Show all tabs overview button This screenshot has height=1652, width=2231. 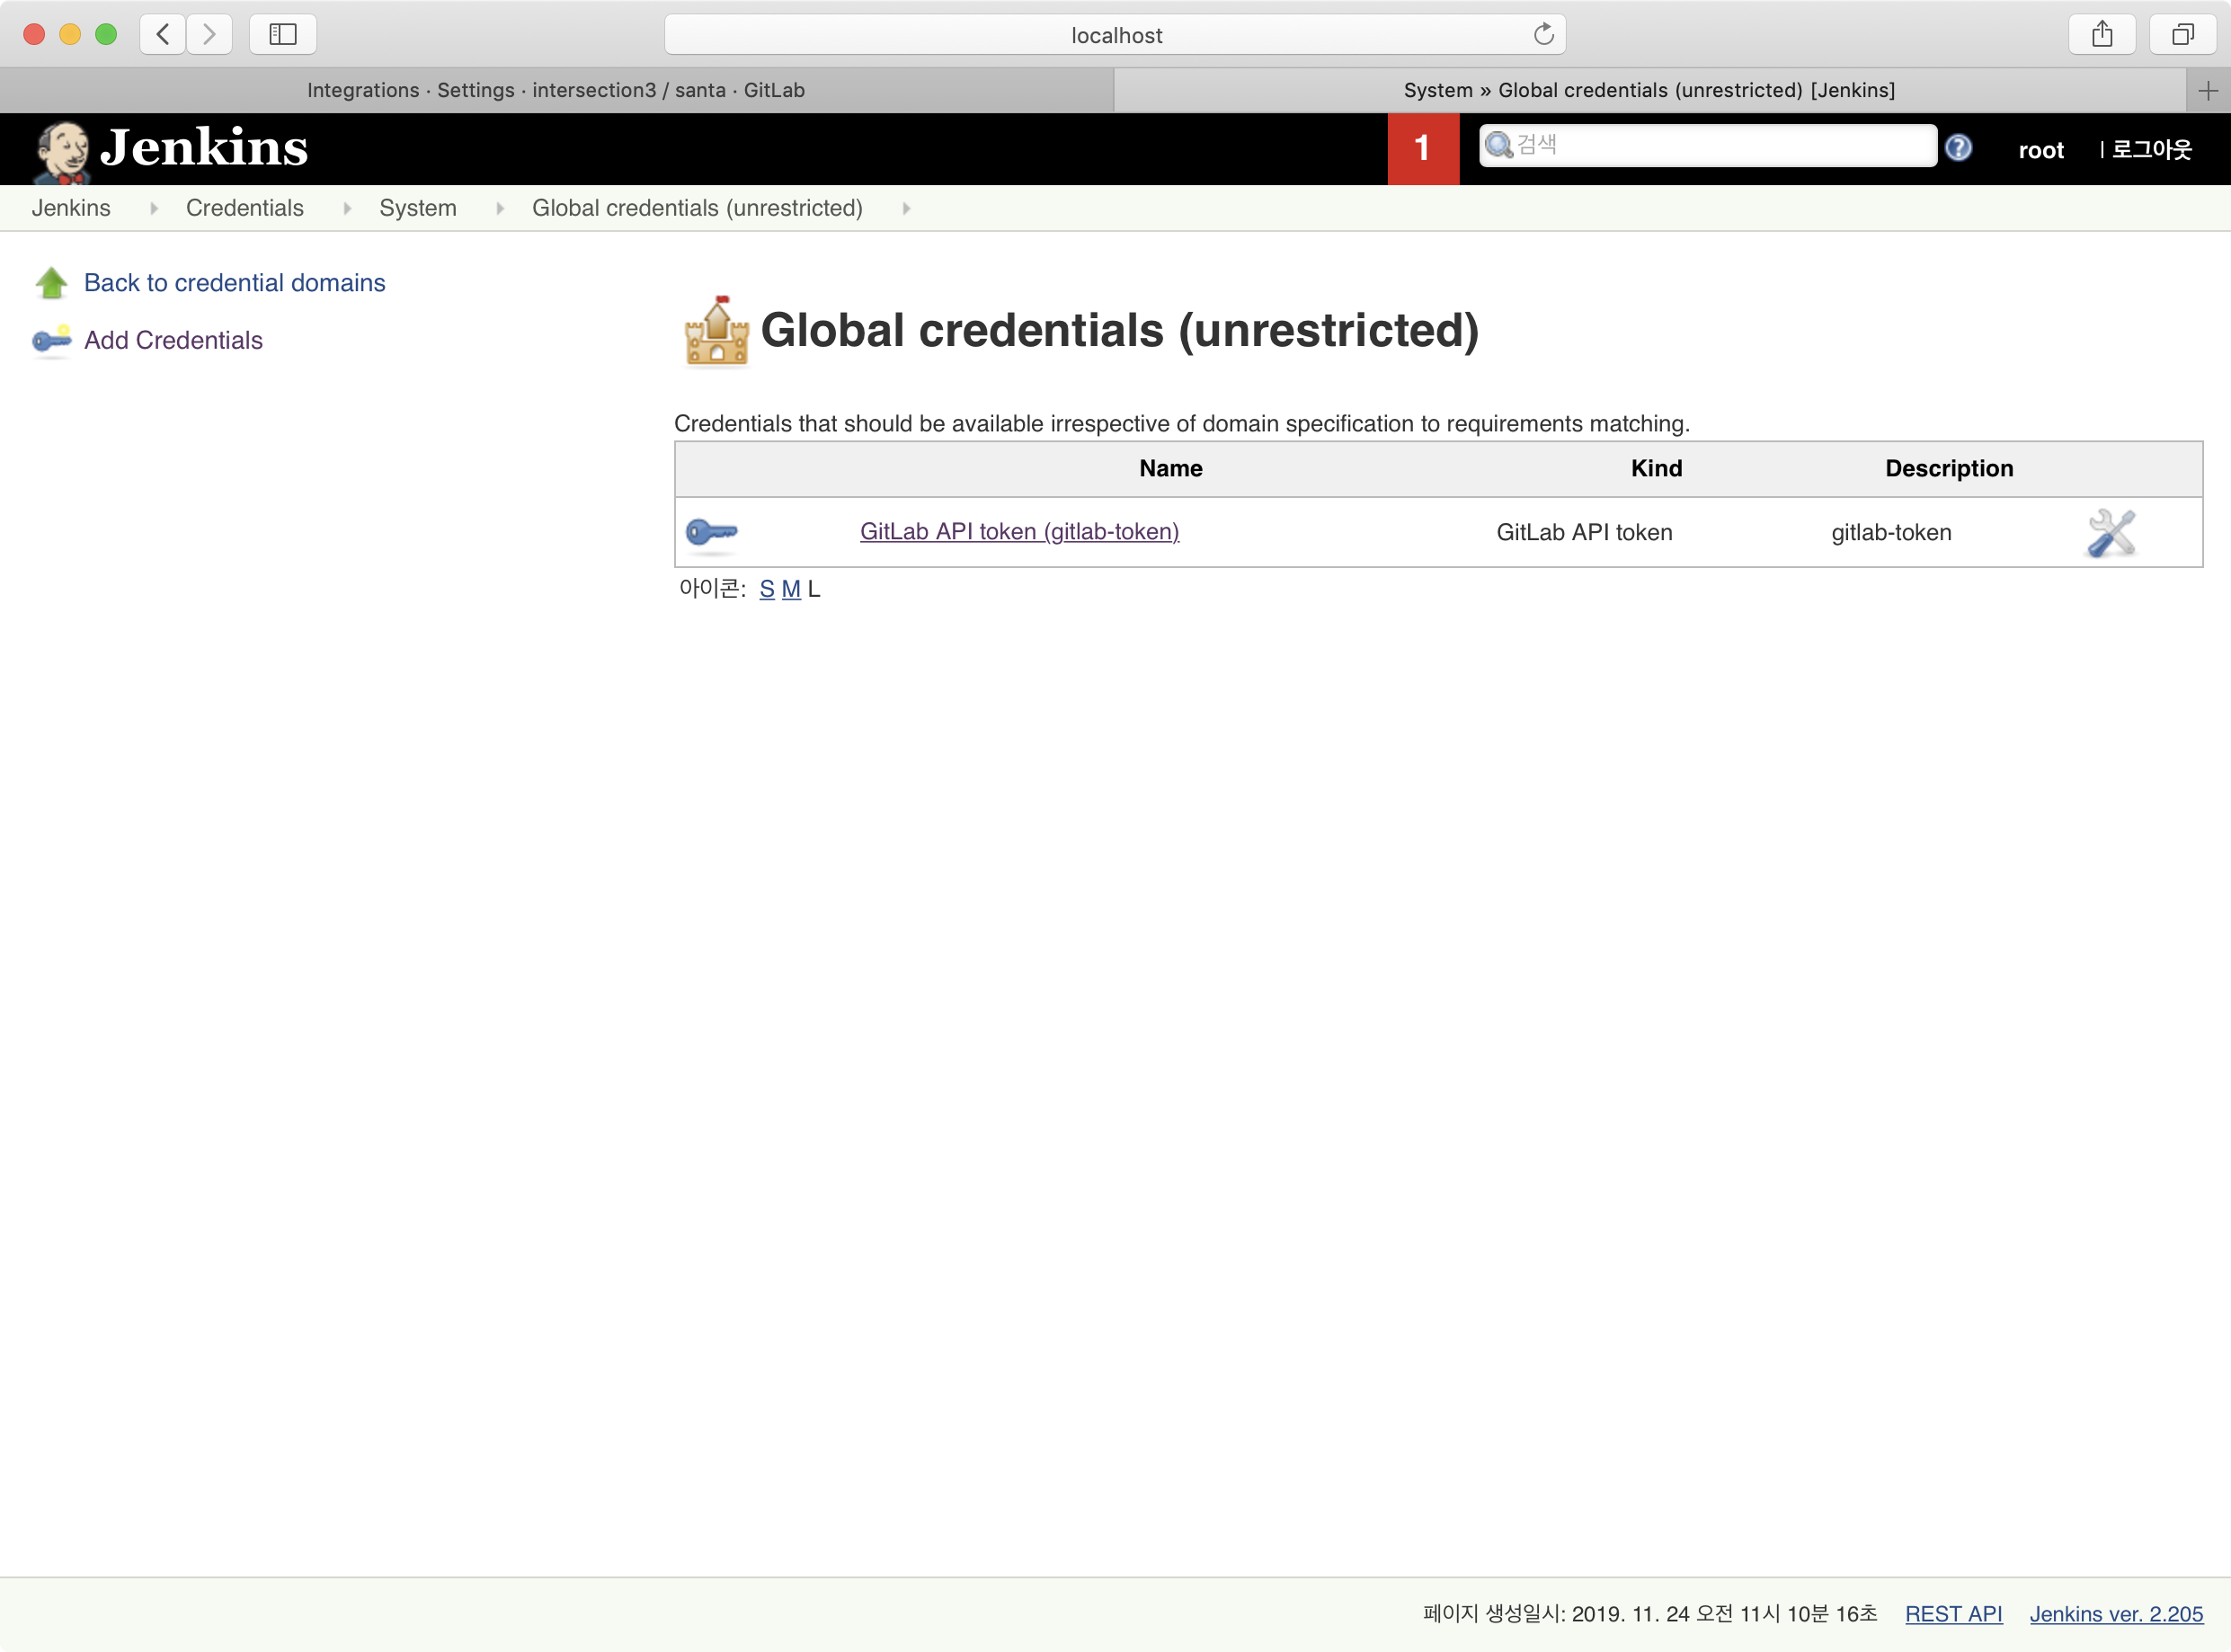pos(2183,34)
